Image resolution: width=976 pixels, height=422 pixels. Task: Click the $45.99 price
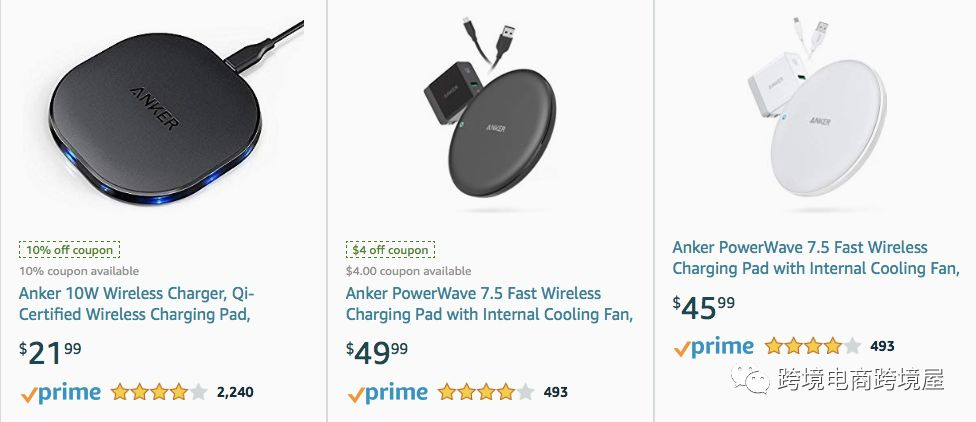pos(703,306)
